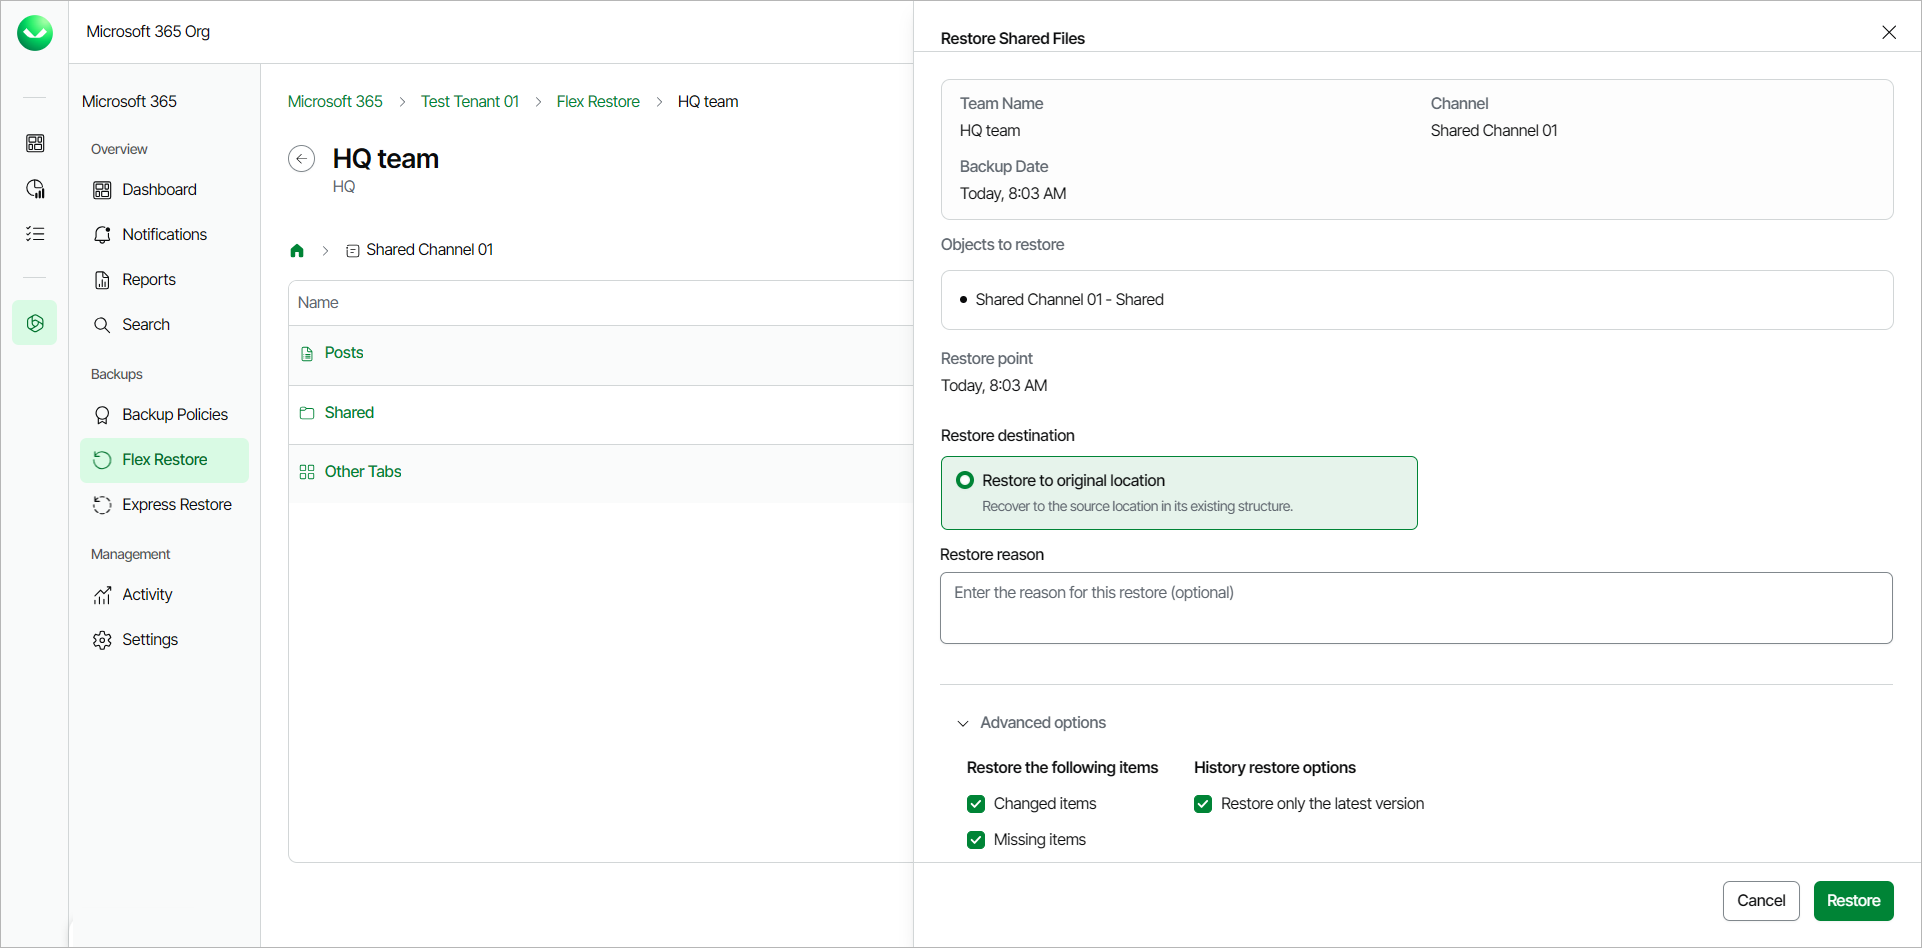Open Express Restore page
The image size is (1922, 948).
(164, 505)
